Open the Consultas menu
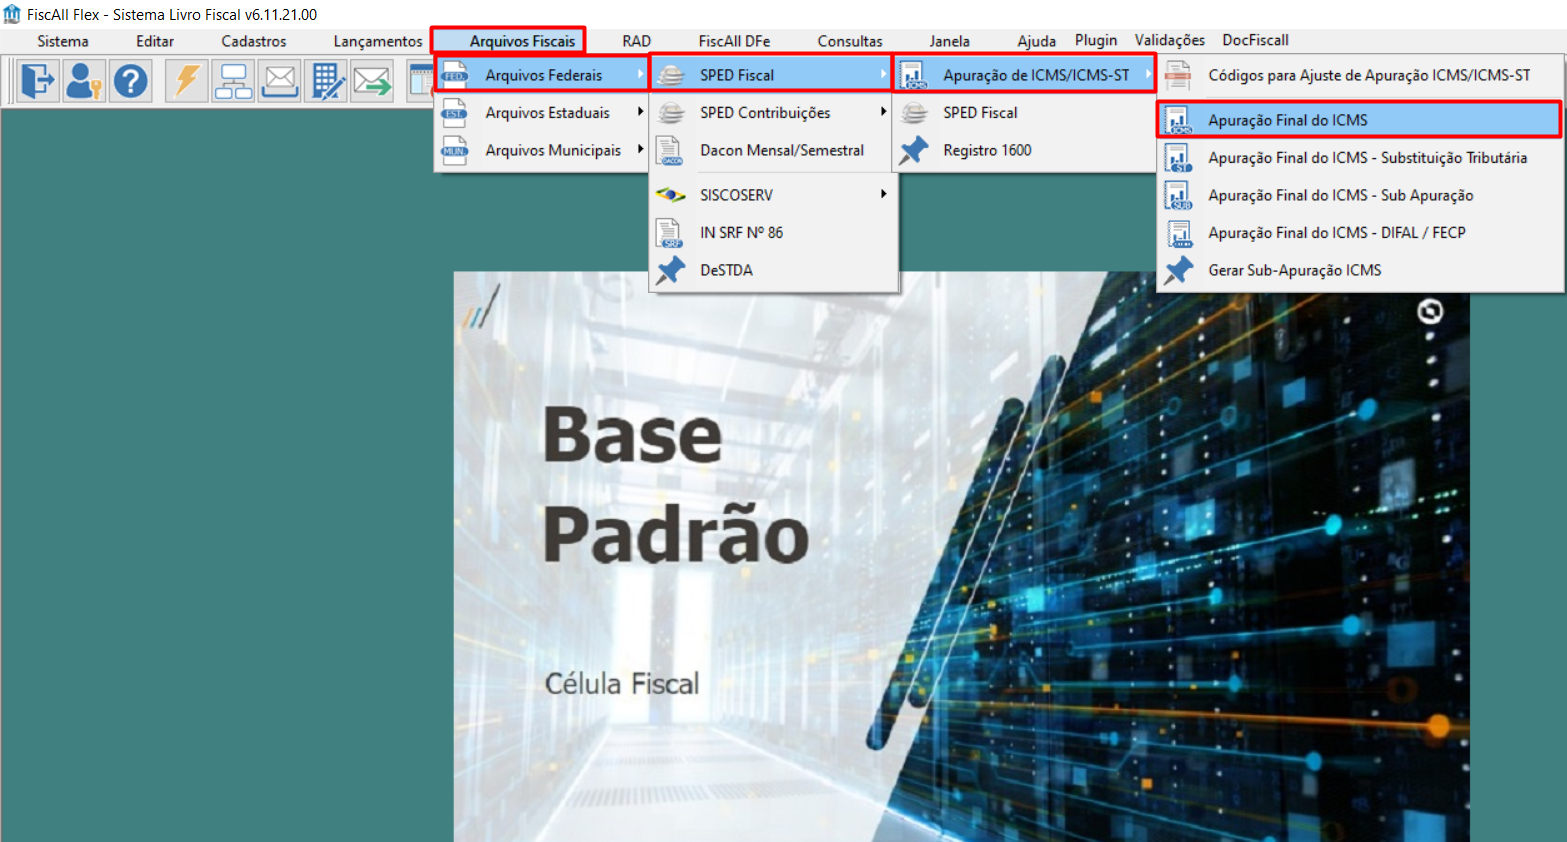Image resolution: width=1567 pixels, height=842 pixels. coord(850,41)
